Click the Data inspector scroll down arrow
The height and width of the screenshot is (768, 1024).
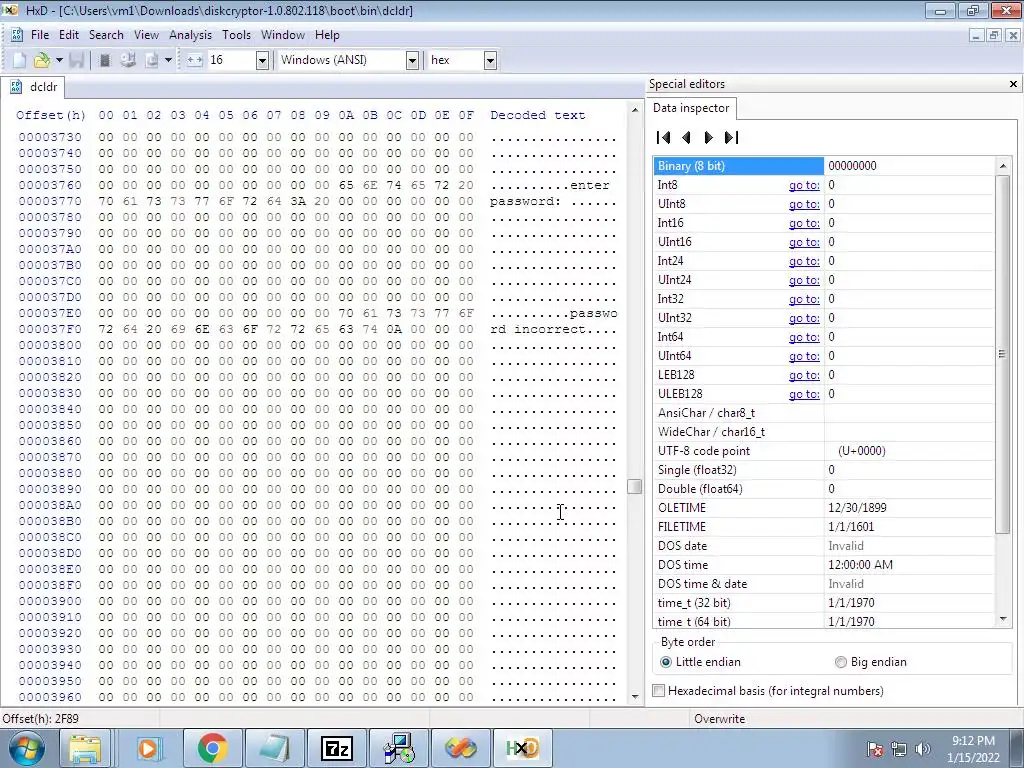(x=1002, y=619)
